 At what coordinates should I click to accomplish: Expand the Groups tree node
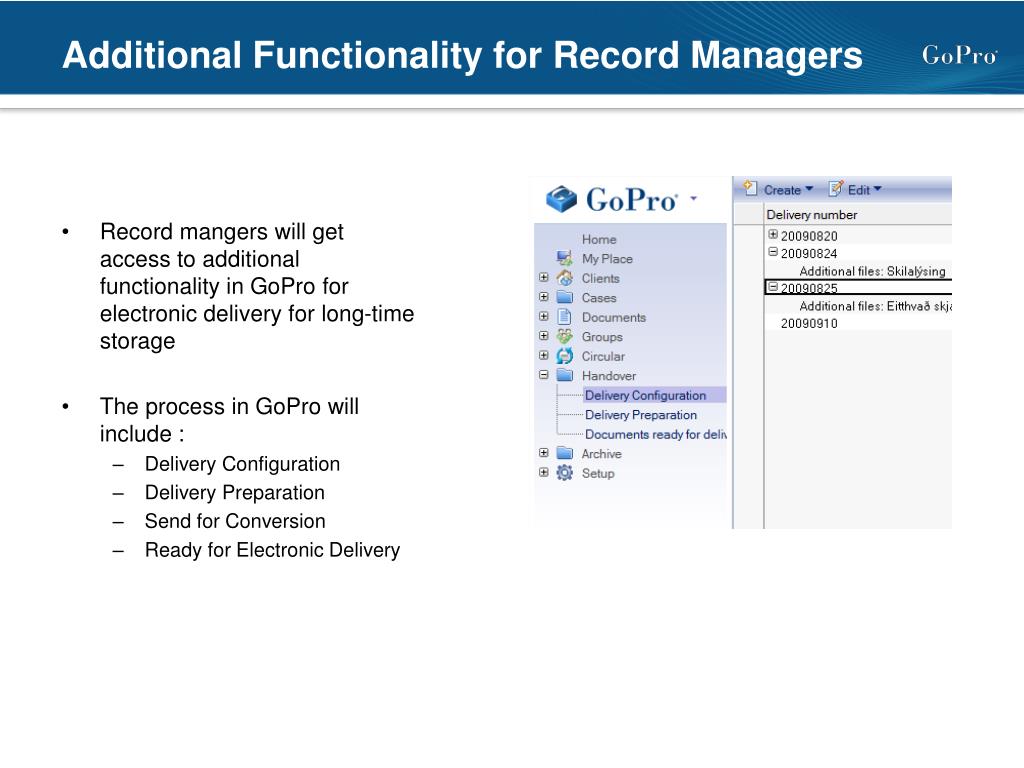pyautogui.click(x=543, y=336)
